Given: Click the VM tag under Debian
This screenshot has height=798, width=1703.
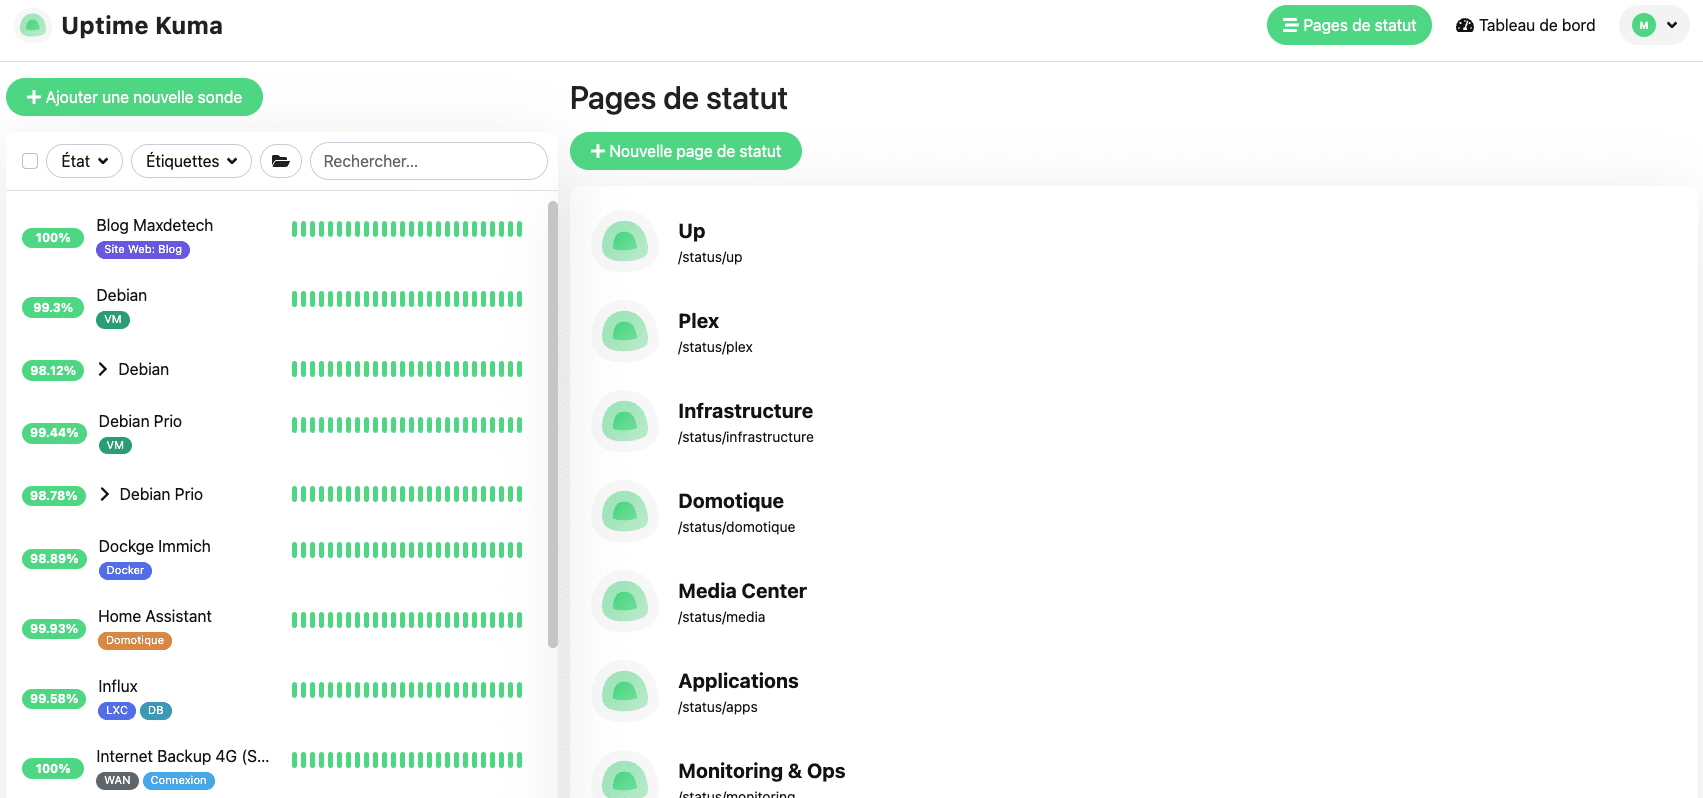Looking at the screenshot, I should 113,320.
